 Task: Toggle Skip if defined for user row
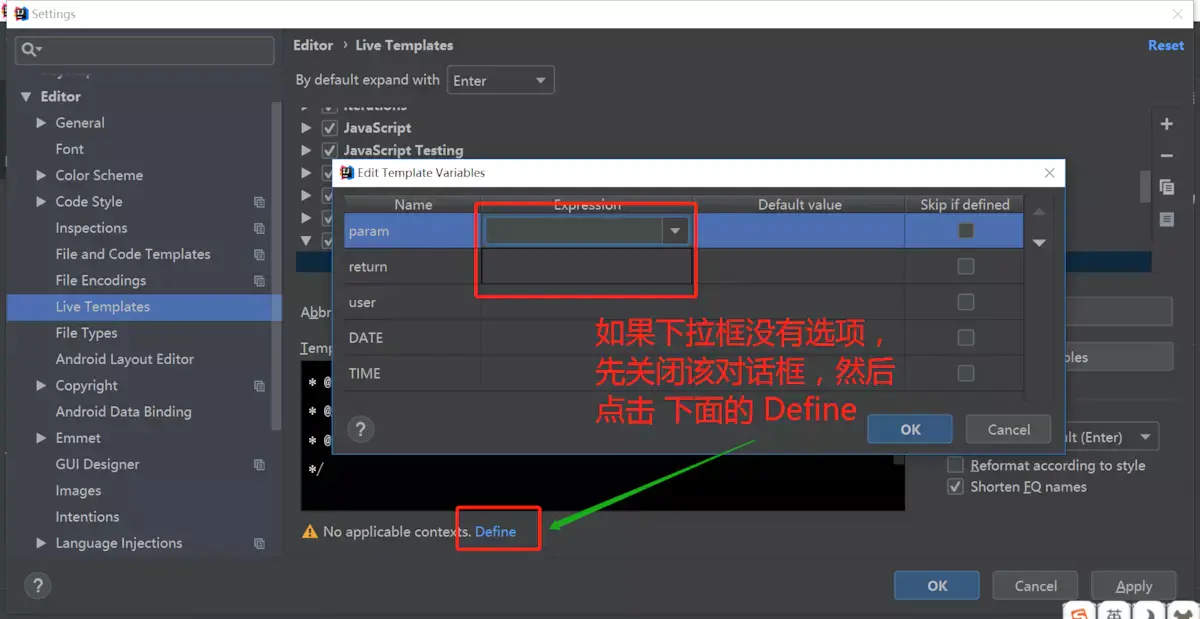pyautogui.click(x=965, y=302)
